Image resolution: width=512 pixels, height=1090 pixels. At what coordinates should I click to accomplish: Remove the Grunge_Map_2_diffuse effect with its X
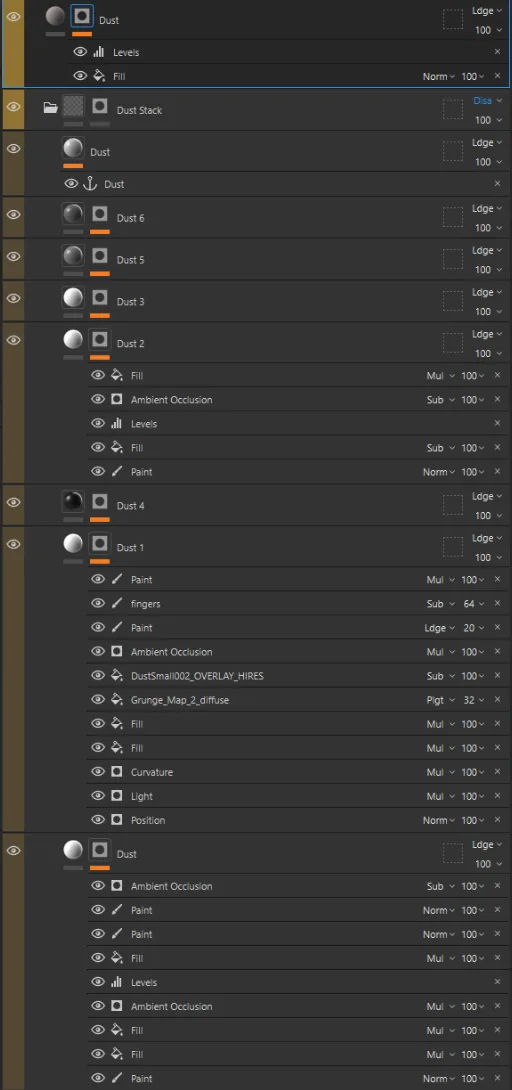pos(497,700)
